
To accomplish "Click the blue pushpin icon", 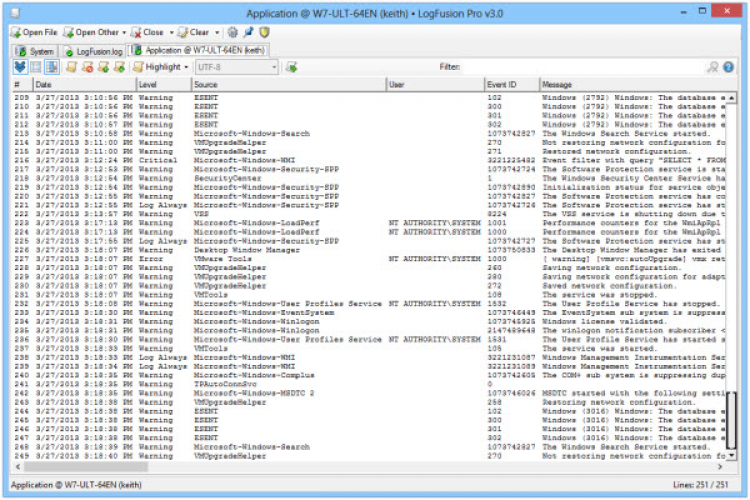I will (249, 33).
